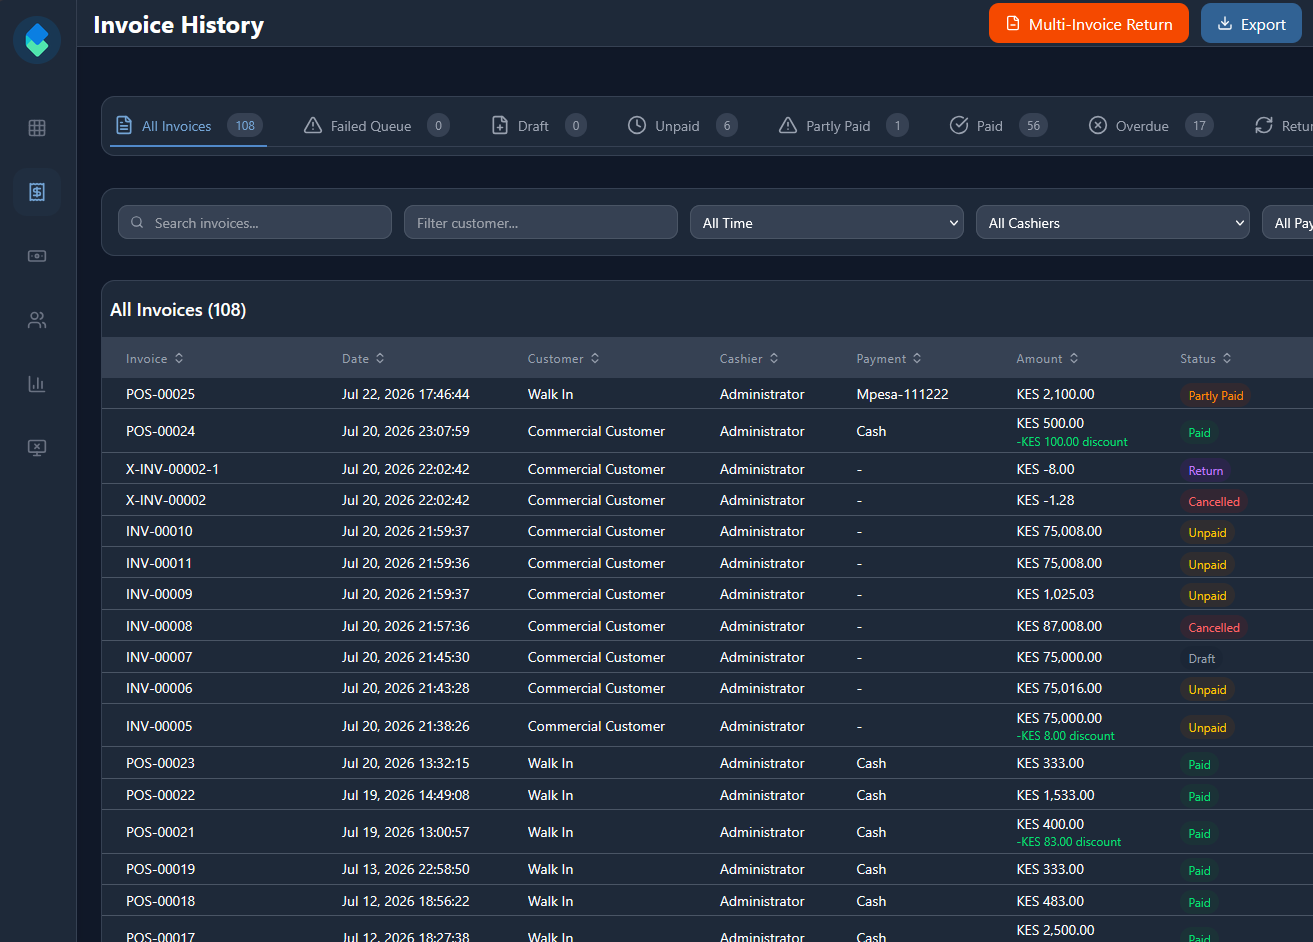Click the Failed Queue warning triangle icon
This screenshot has height=942, width=1313.
coord(313,125)
